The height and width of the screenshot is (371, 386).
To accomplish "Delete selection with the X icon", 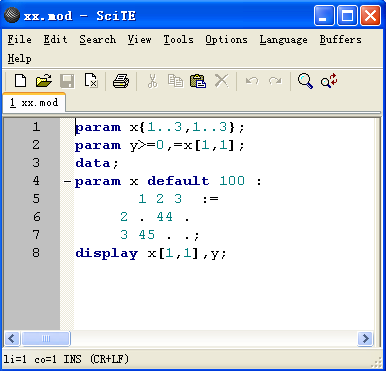I will coord(222,81).
